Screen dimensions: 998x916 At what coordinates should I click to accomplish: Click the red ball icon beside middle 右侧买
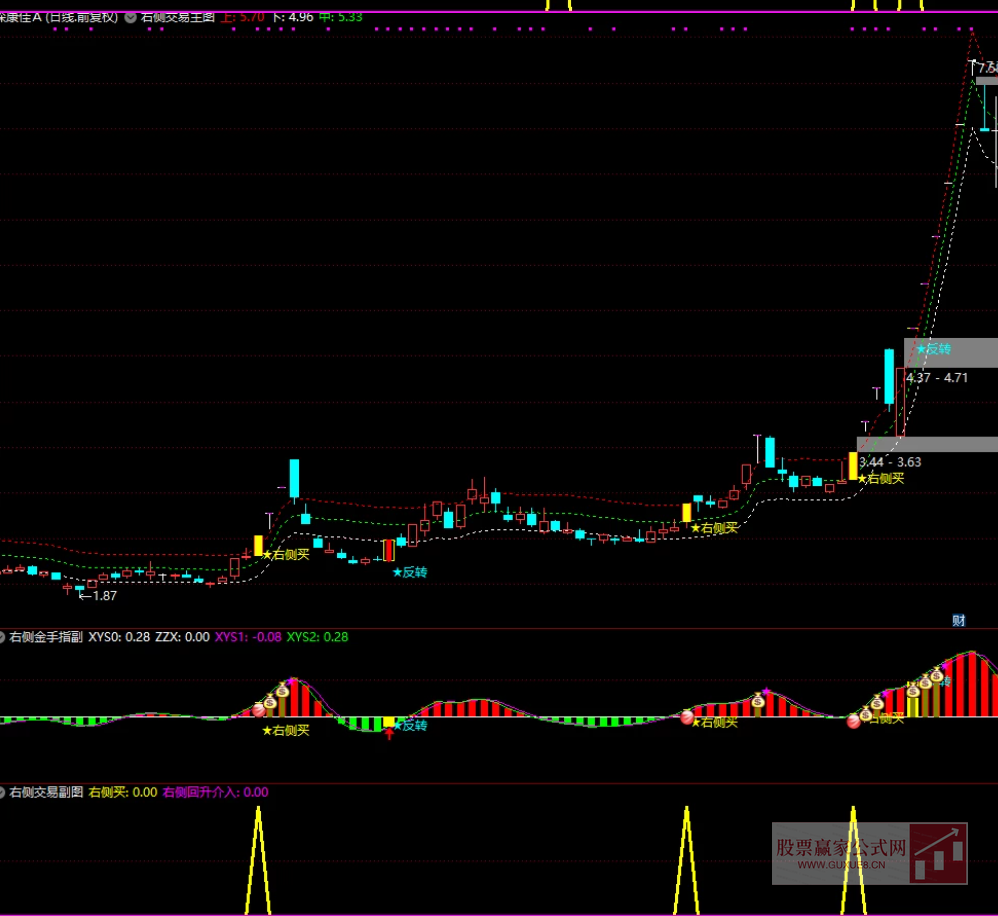click(x=687, y=717)
